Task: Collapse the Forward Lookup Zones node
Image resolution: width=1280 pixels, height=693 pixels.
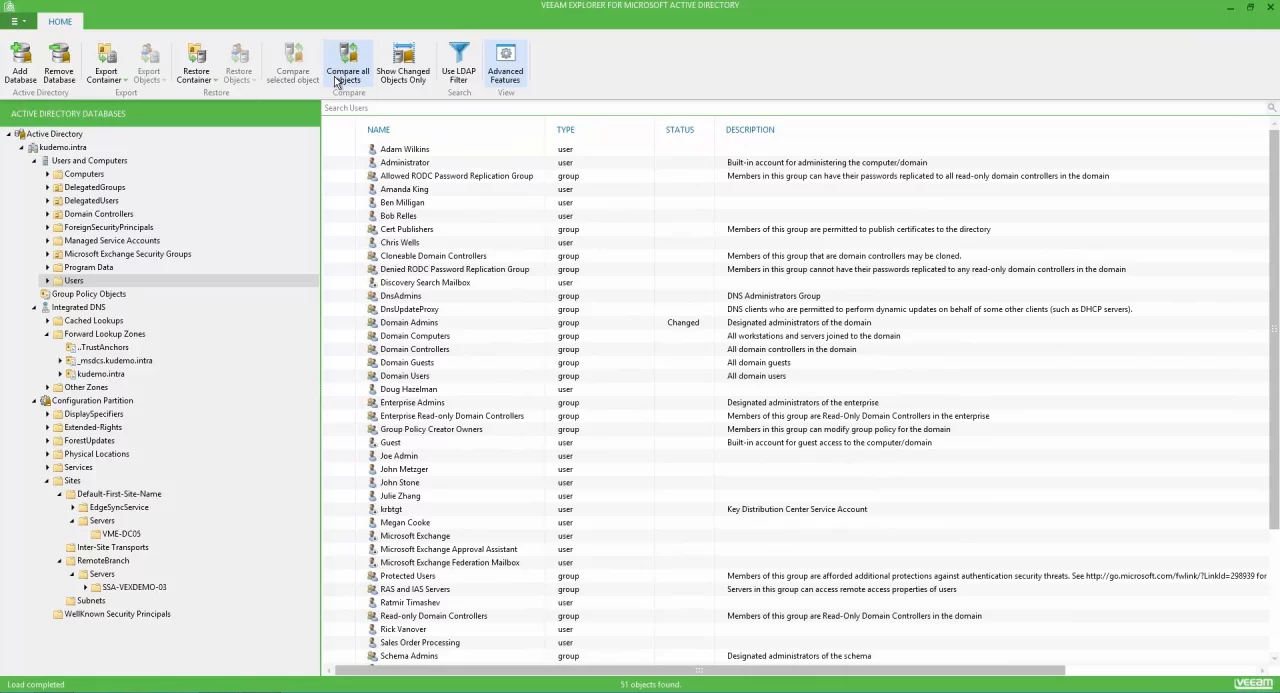Action: click(47, 334)
